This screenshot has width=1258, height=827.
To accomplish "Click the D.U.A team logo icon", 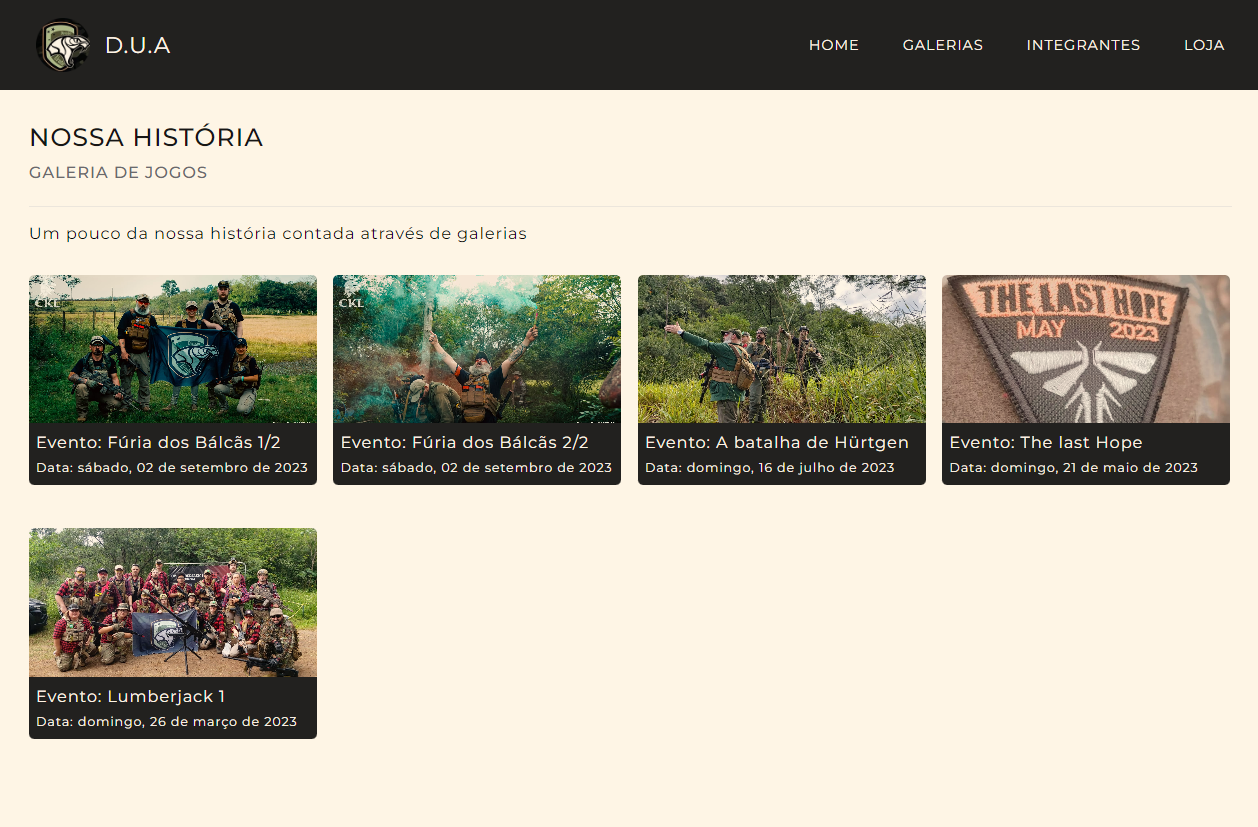I will tap(62, 46).
